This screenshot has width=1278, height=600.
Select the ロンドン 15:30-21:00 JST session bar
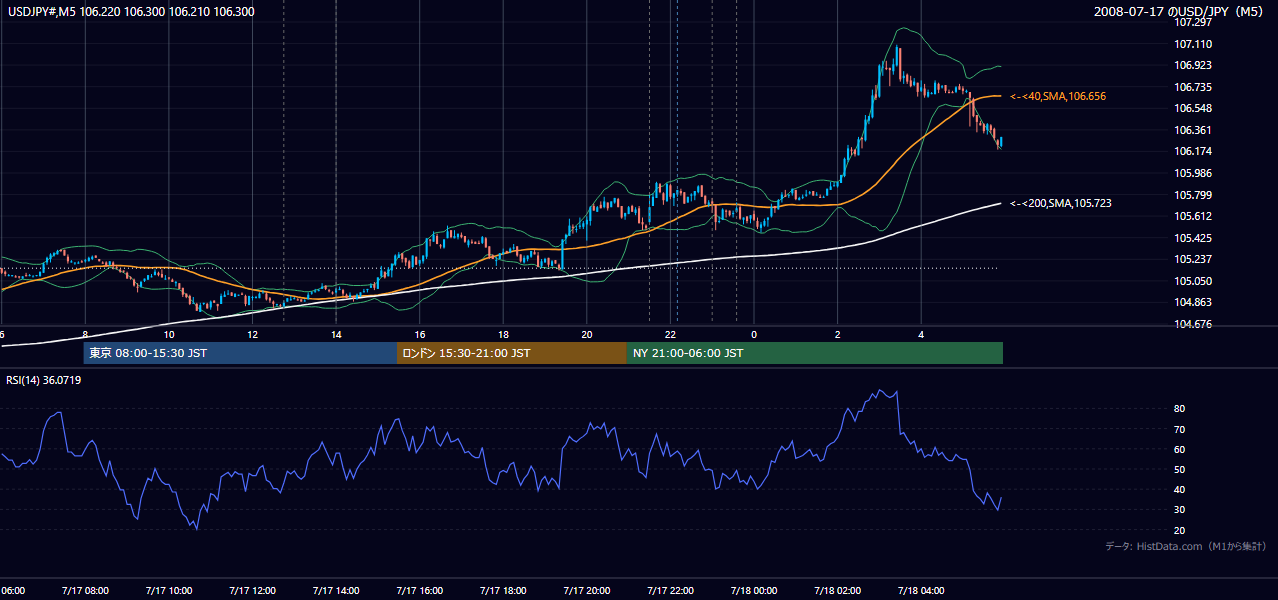pos(512,353)
